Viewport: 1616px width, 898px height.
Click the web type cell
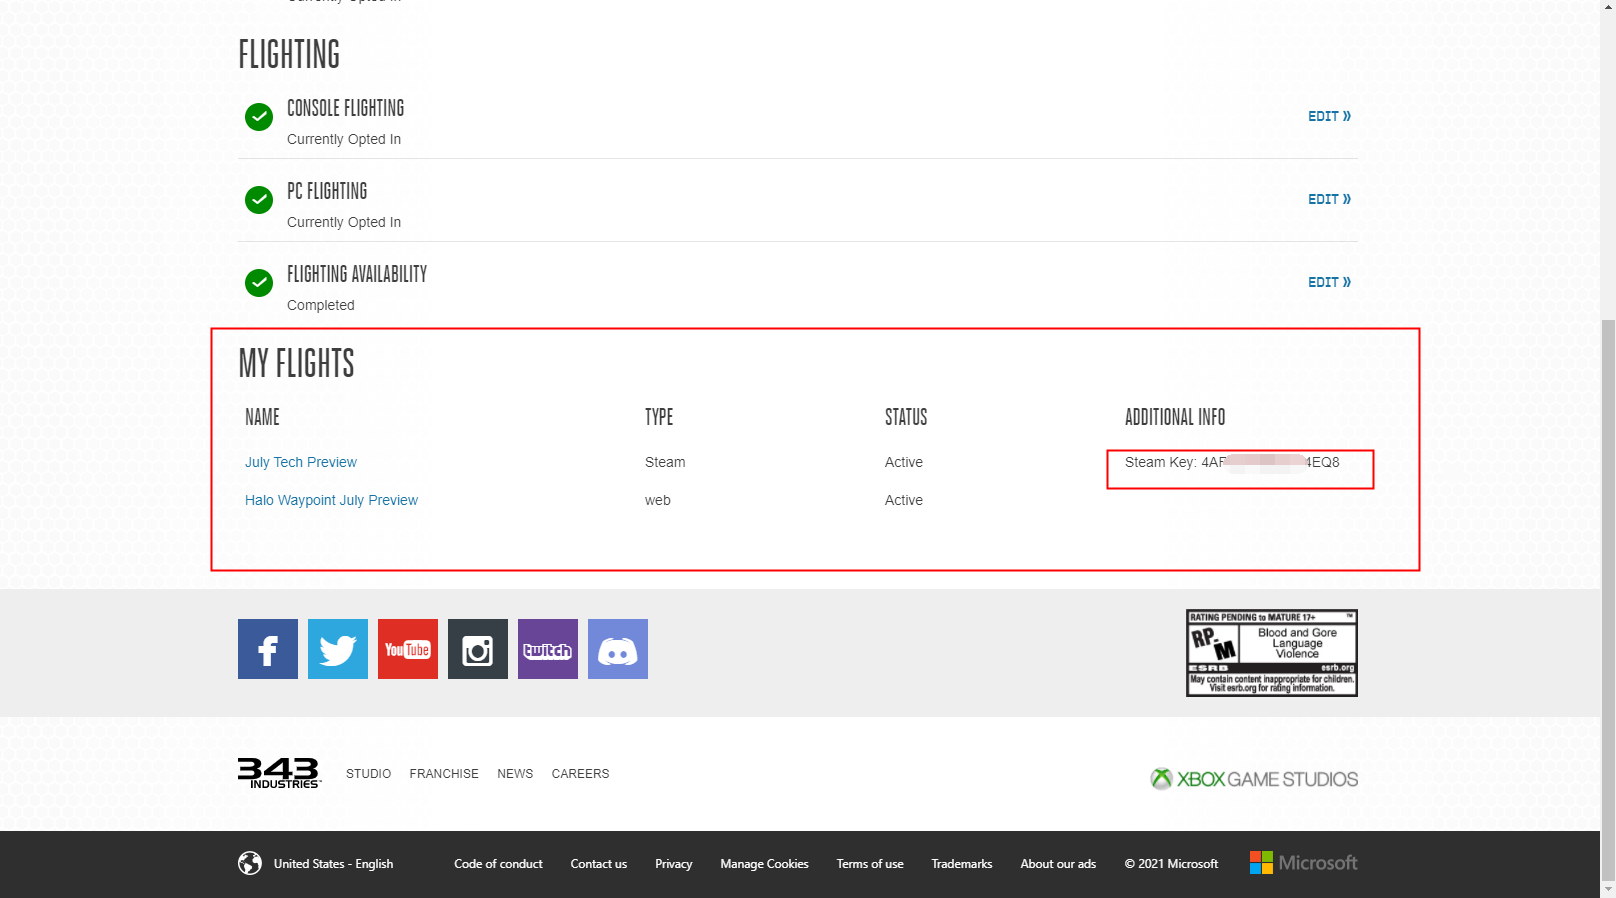click(x=658, y=500)
